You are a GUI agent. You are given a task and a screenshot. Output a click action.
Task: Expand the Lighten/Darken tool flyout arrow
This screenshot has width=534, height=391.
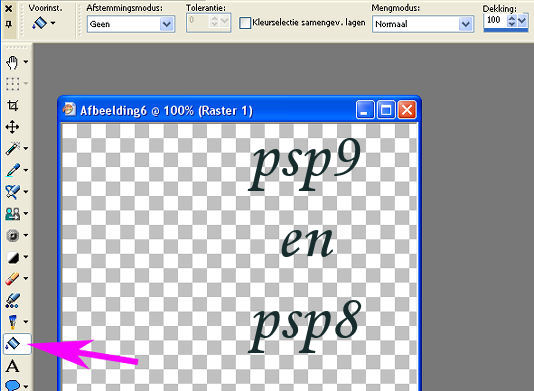pos(26,257)
